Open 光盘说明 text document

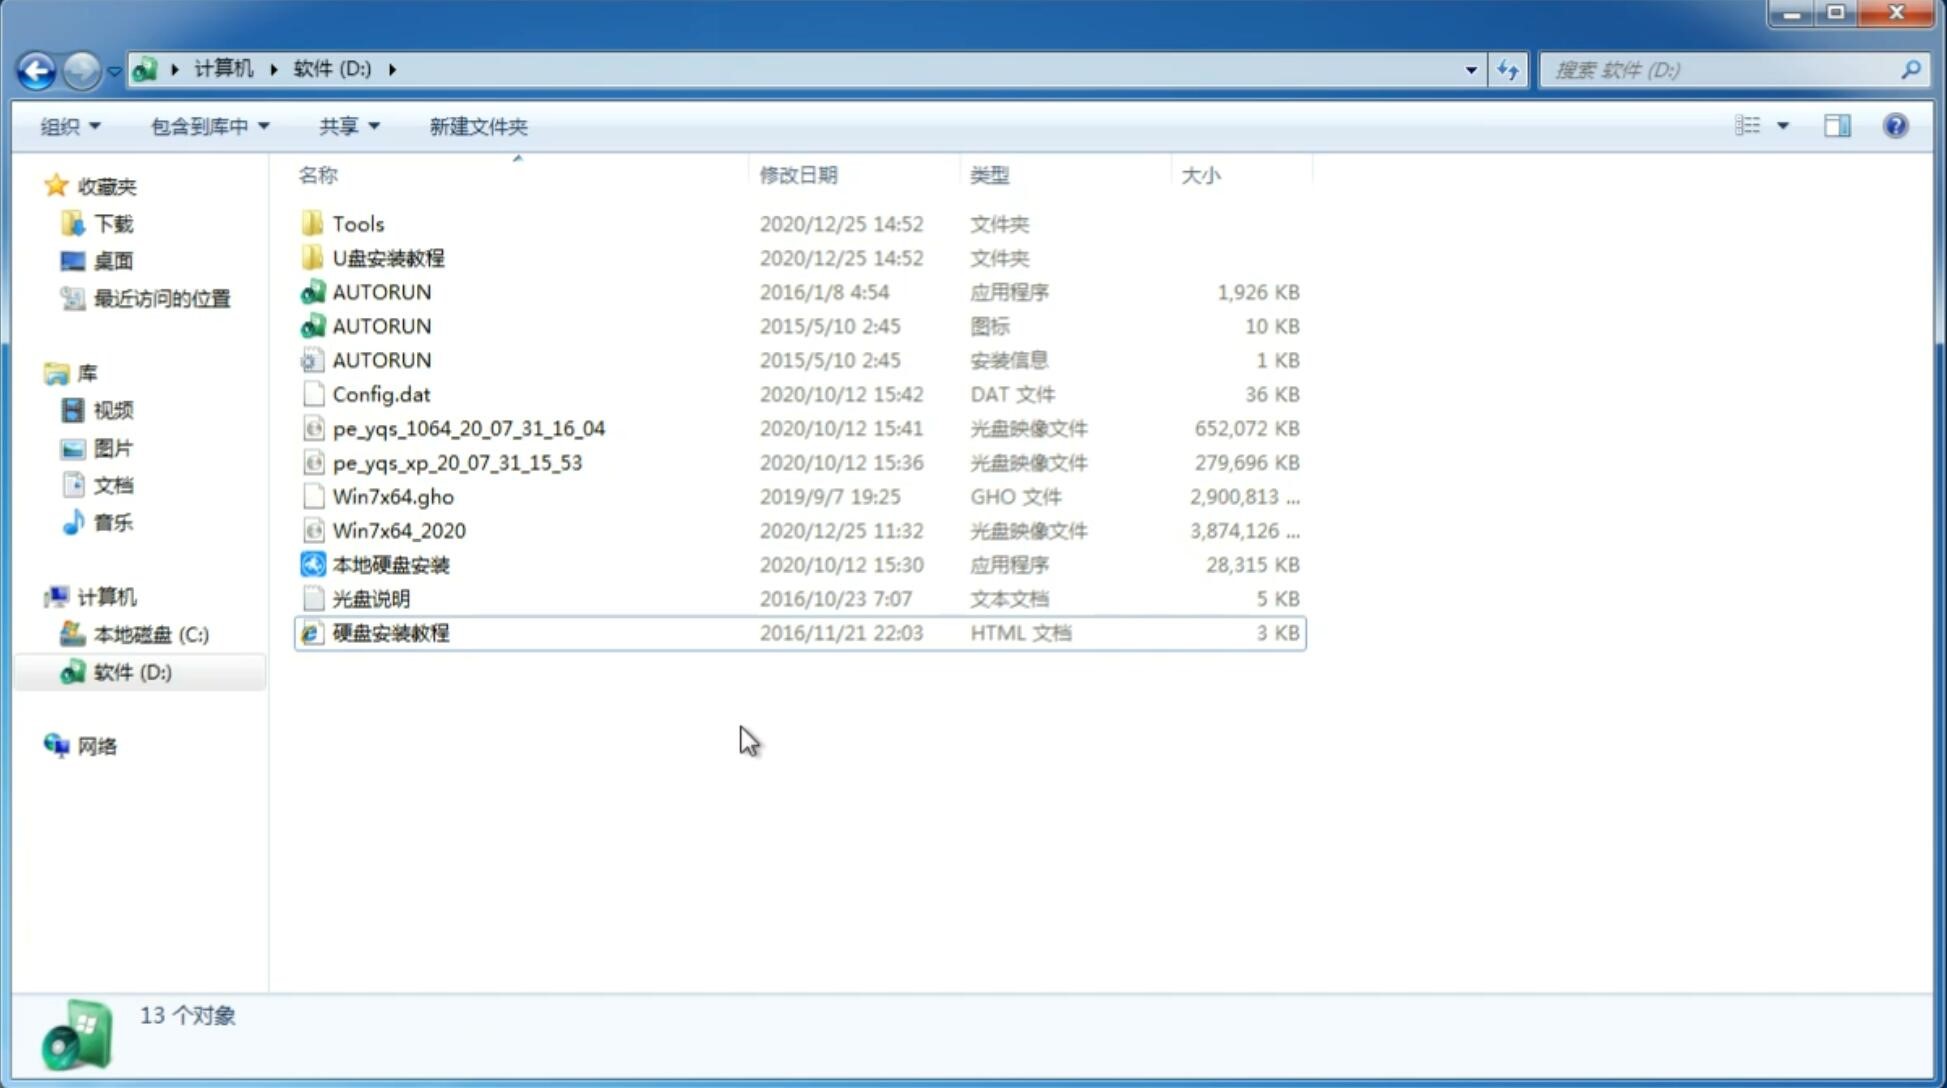pos(370,599)
